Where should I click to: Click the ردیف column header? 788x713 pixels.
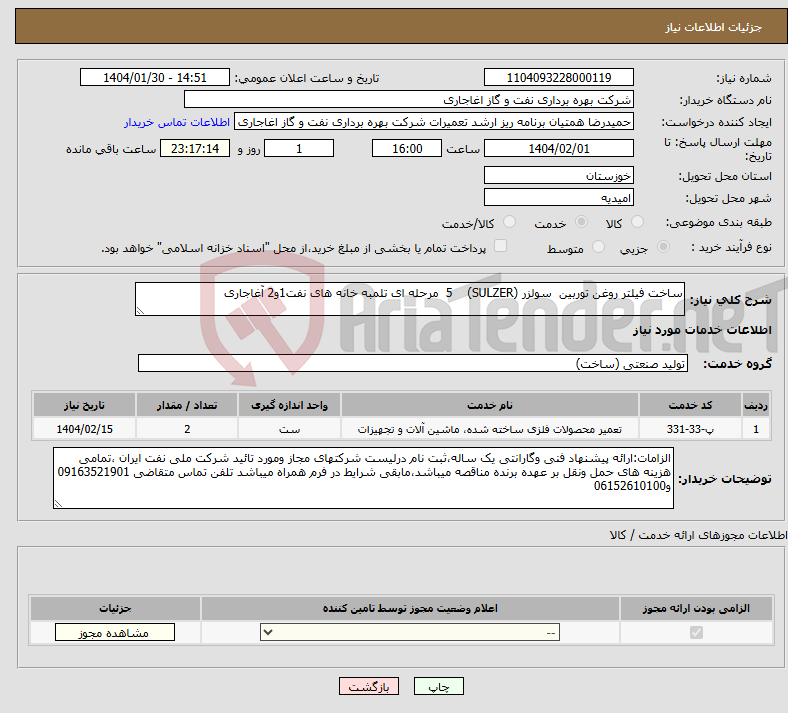tap(756, 405)
